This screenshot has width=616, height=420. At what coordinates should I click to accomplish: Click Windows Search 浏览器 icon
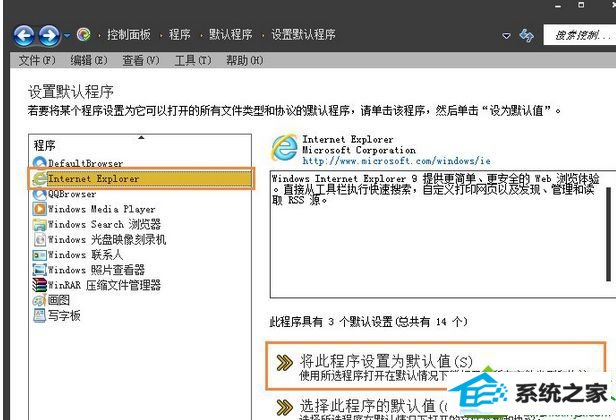coord(39,224)
